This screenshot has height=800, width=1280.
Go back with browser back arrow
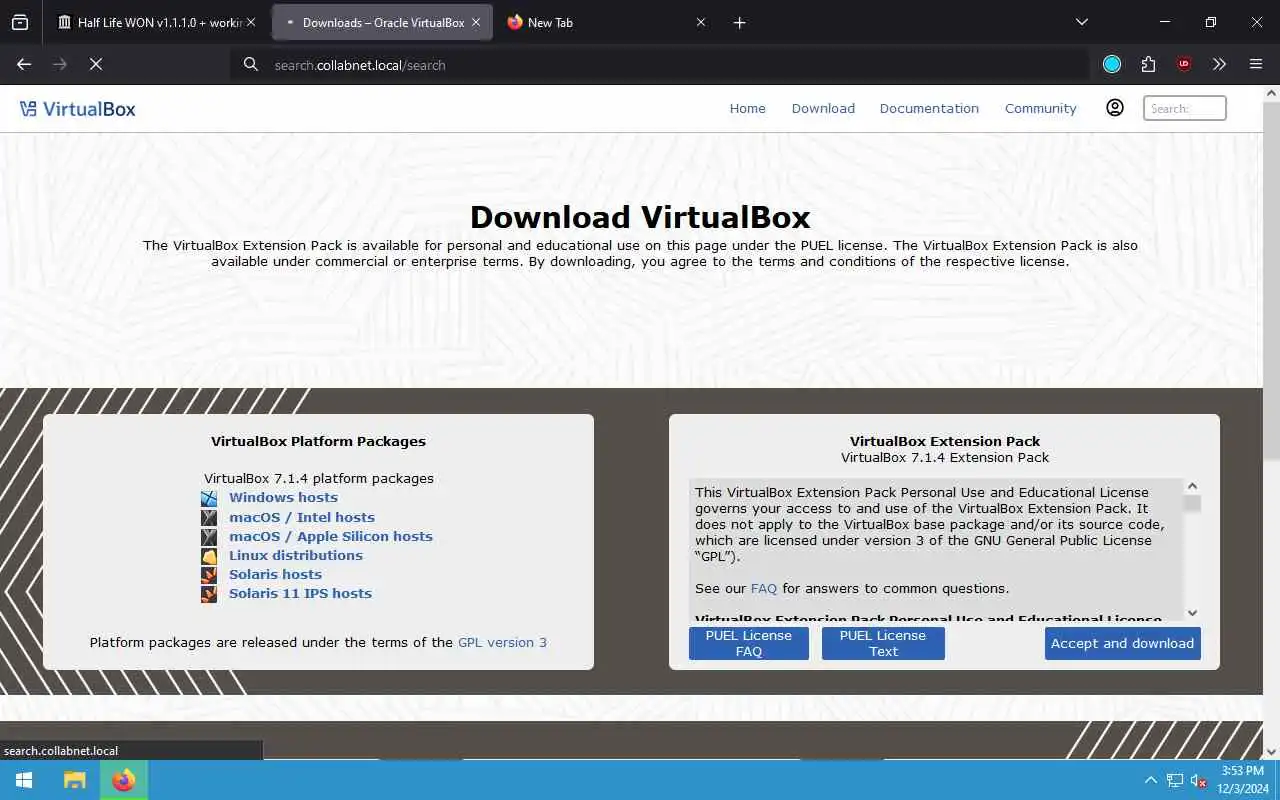24,64
